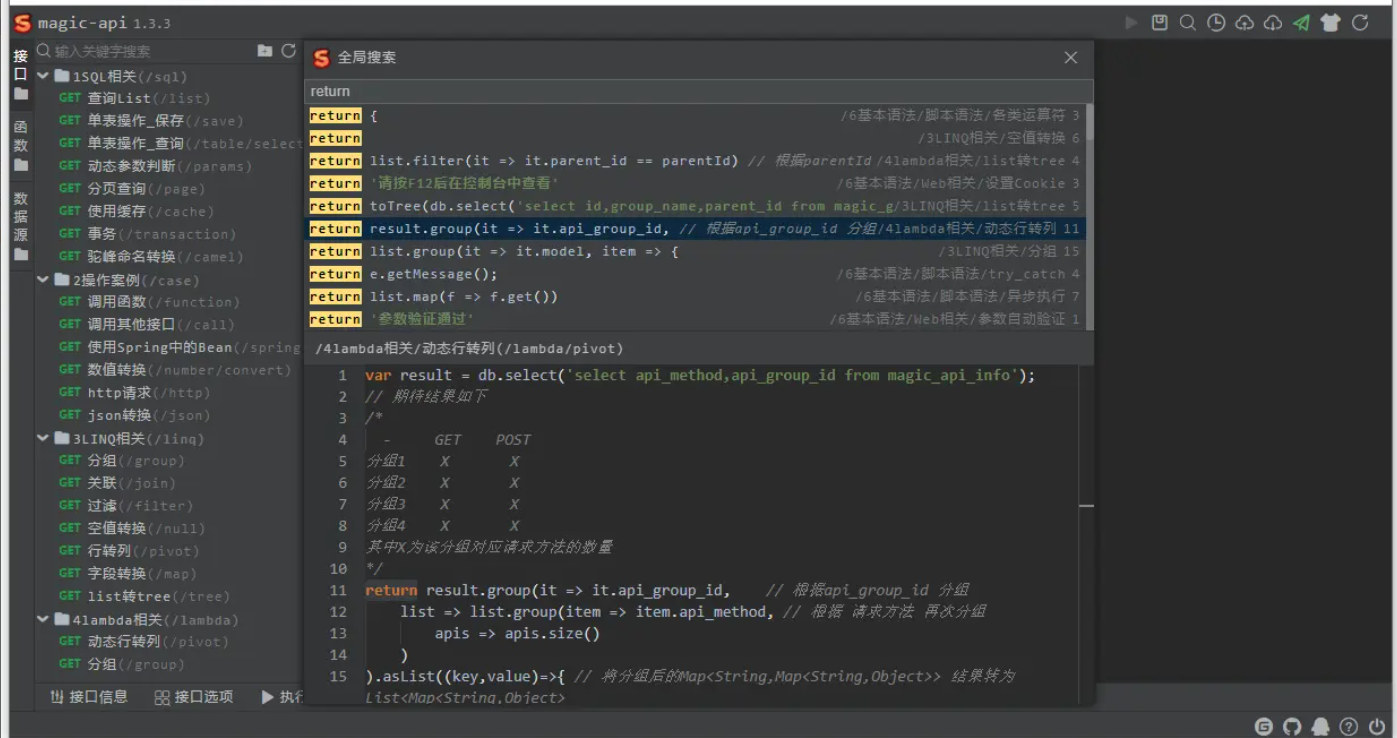The width and height of the screenshot is (1397, 738).
Task: Click the QQ penguin icon in status bar
Action: coord(1321,725)
